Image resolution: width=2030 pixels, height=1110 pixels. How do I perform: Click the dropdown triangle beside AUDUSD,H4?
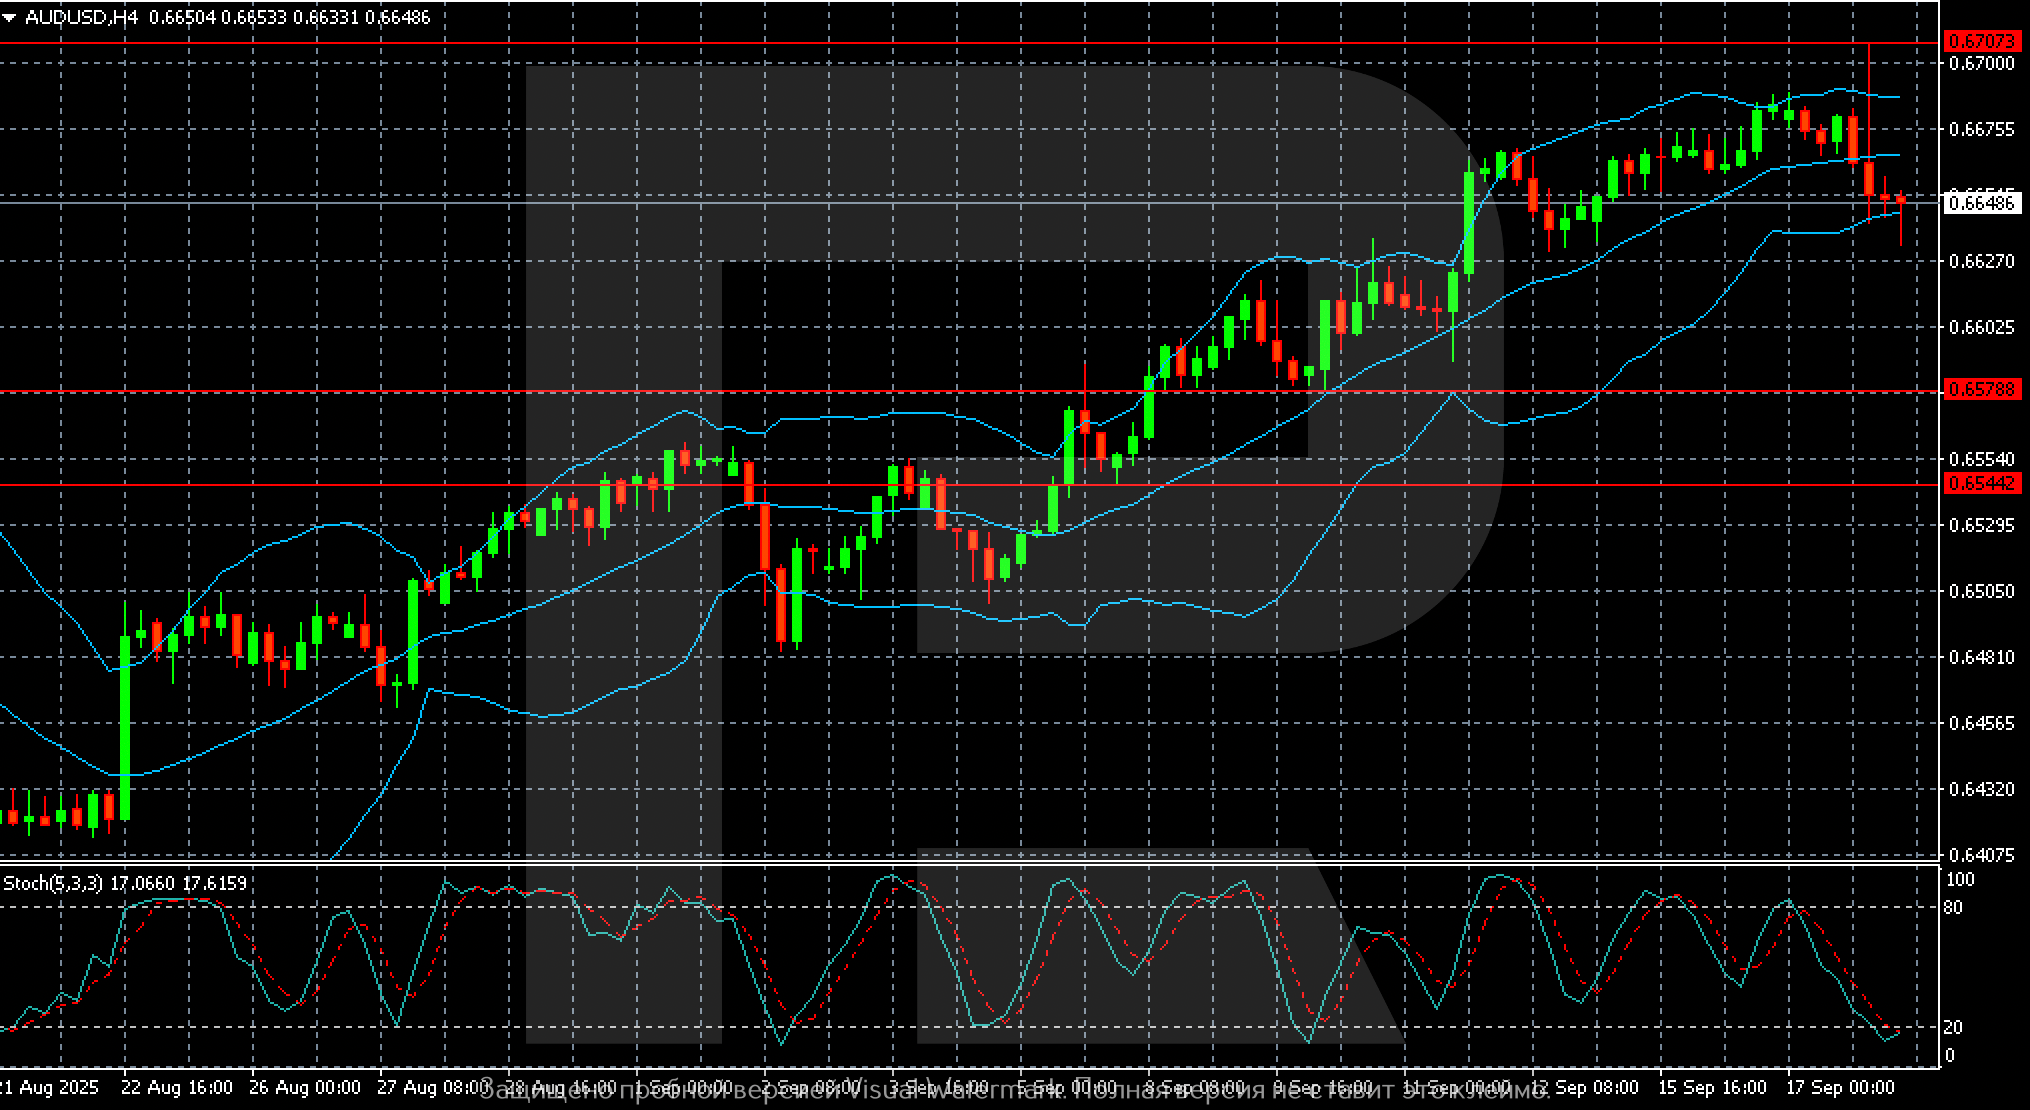click(x=9, y=17)
